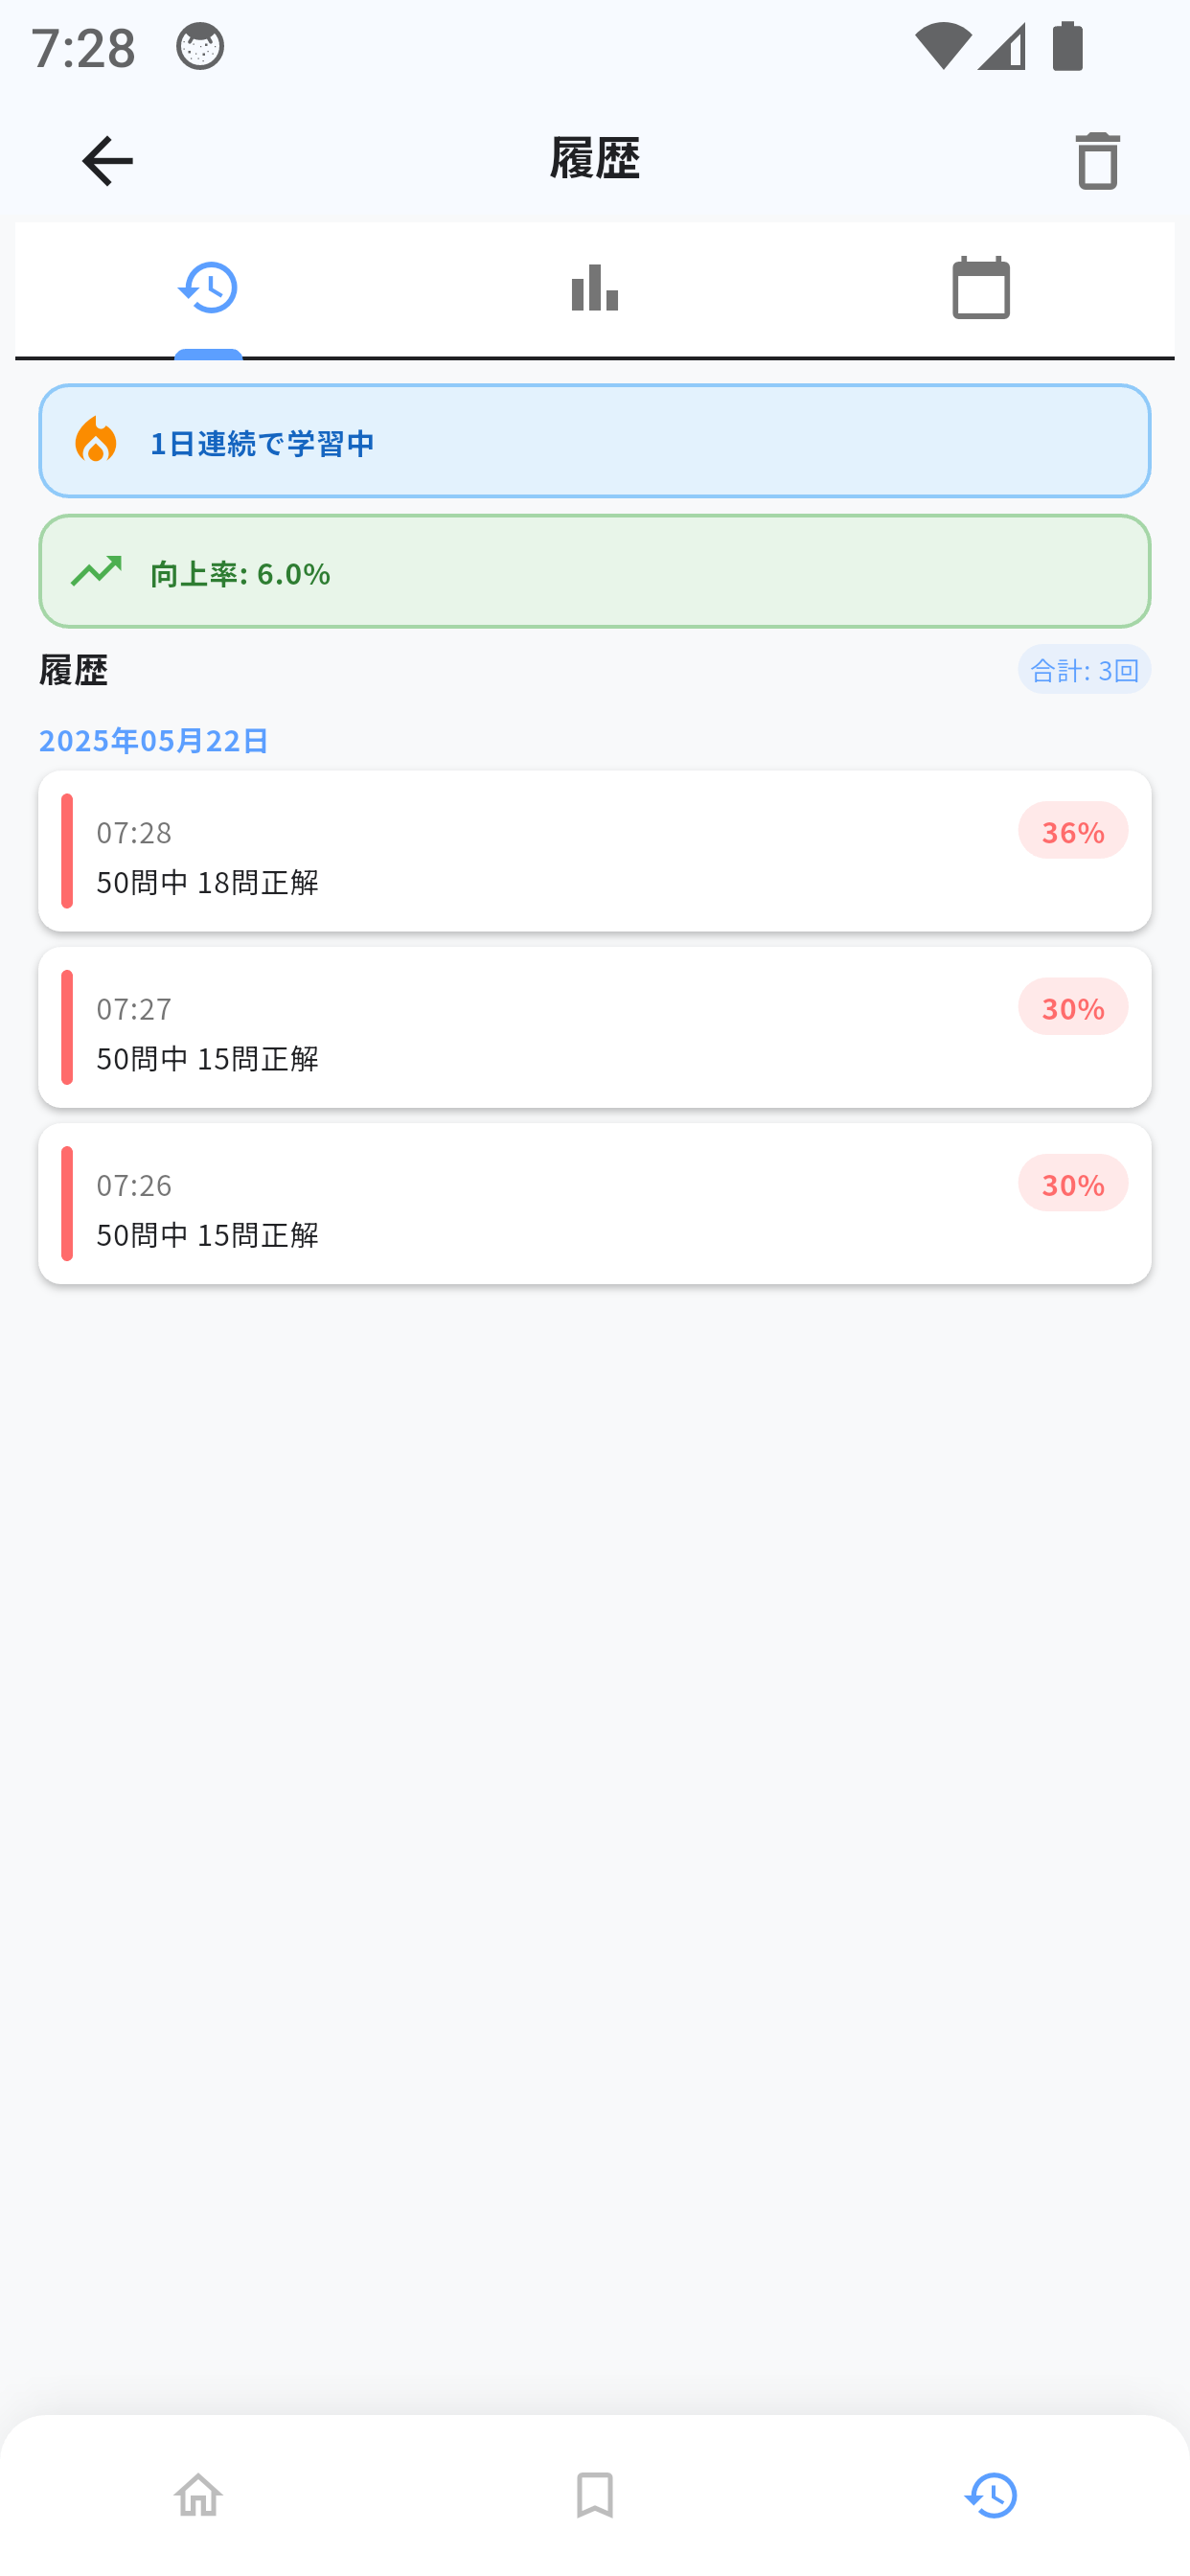Open the 1日連続で学習中 streak banner

(595, 441)
